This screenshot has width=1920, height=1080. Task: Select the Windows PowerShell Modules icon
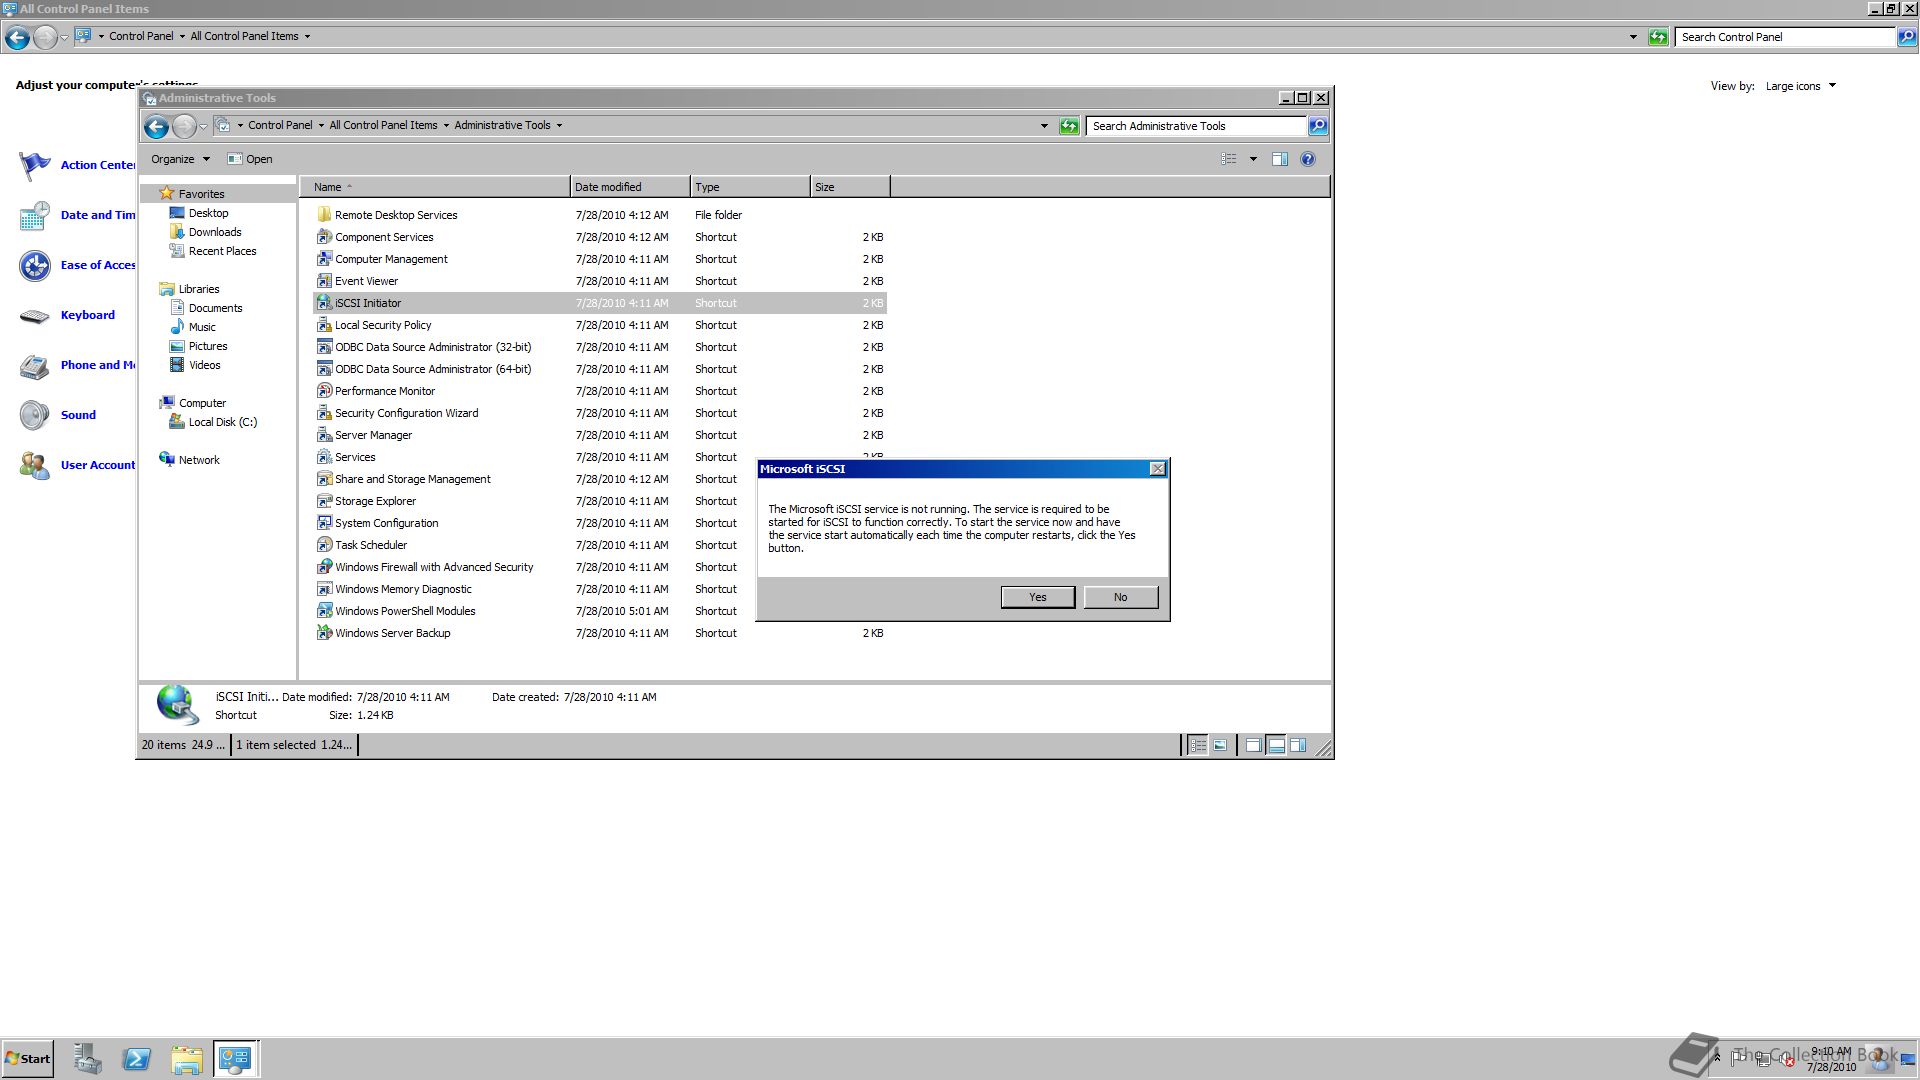tap(324, 611)
